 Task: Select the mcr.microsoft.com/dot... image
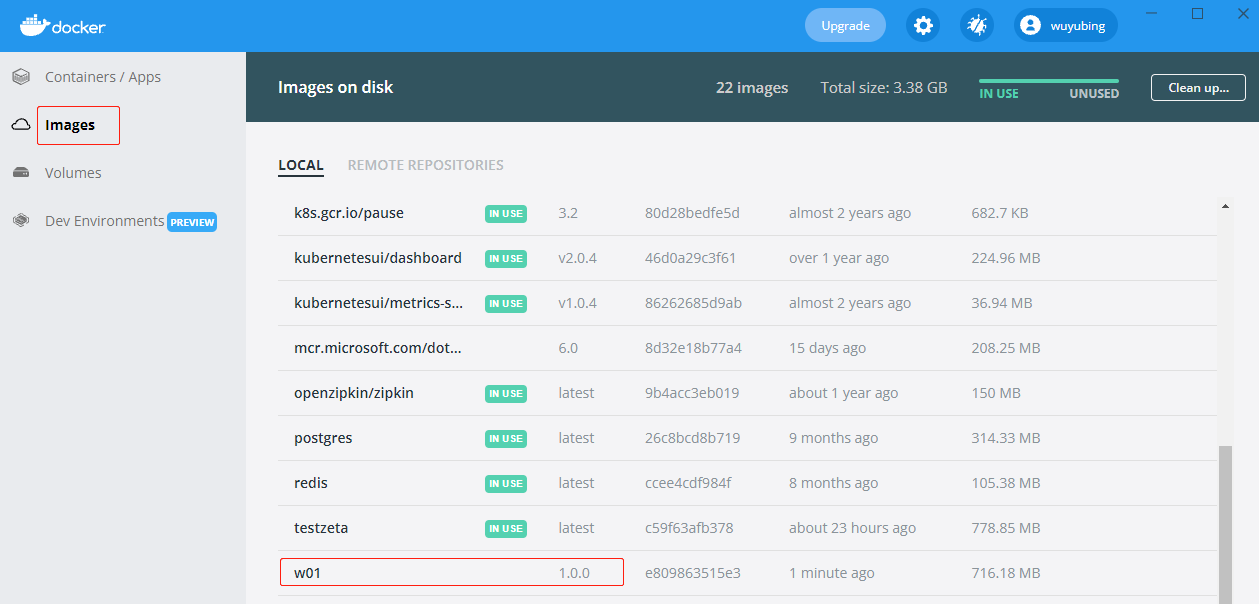(748, 348)
